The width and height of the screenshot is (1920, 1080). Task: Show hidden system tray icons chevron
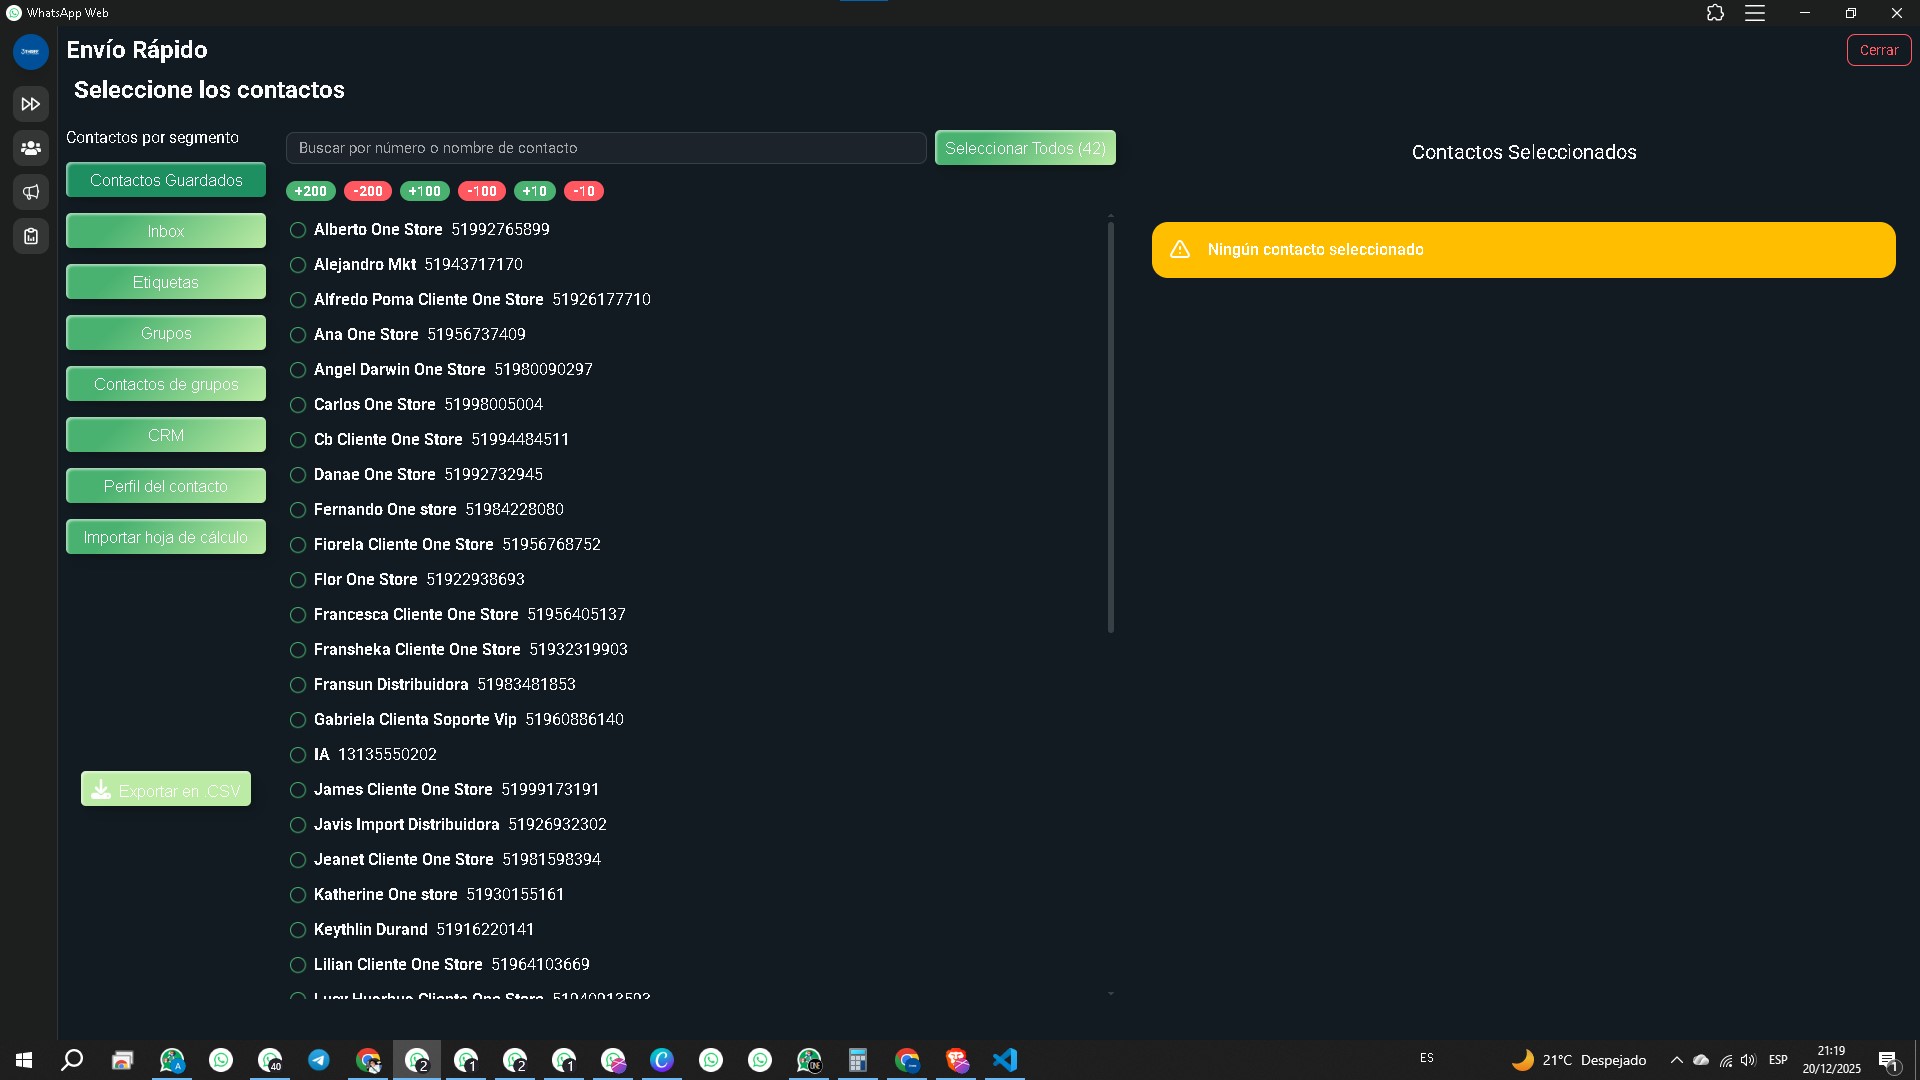(x=1676, y=1060)
